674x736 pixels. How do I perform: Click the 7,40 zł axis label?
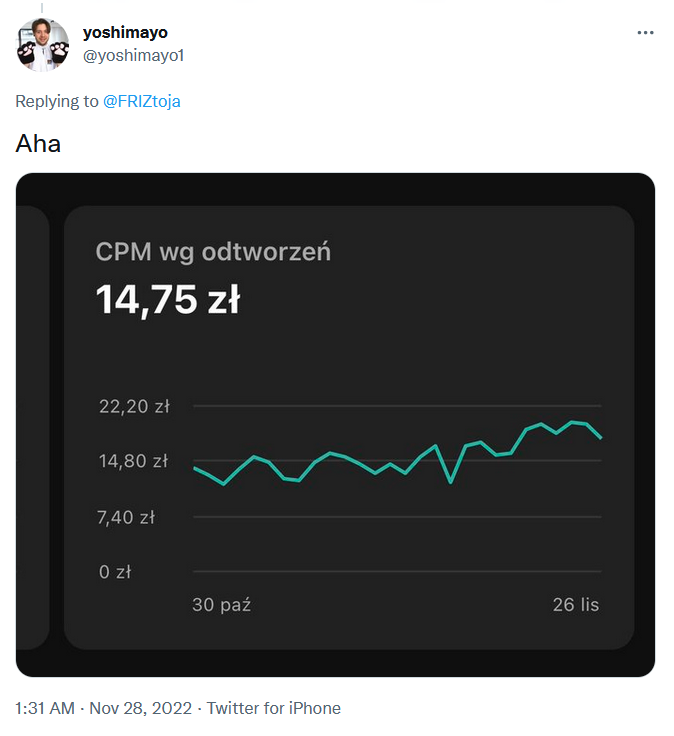(x=126, y=517)
